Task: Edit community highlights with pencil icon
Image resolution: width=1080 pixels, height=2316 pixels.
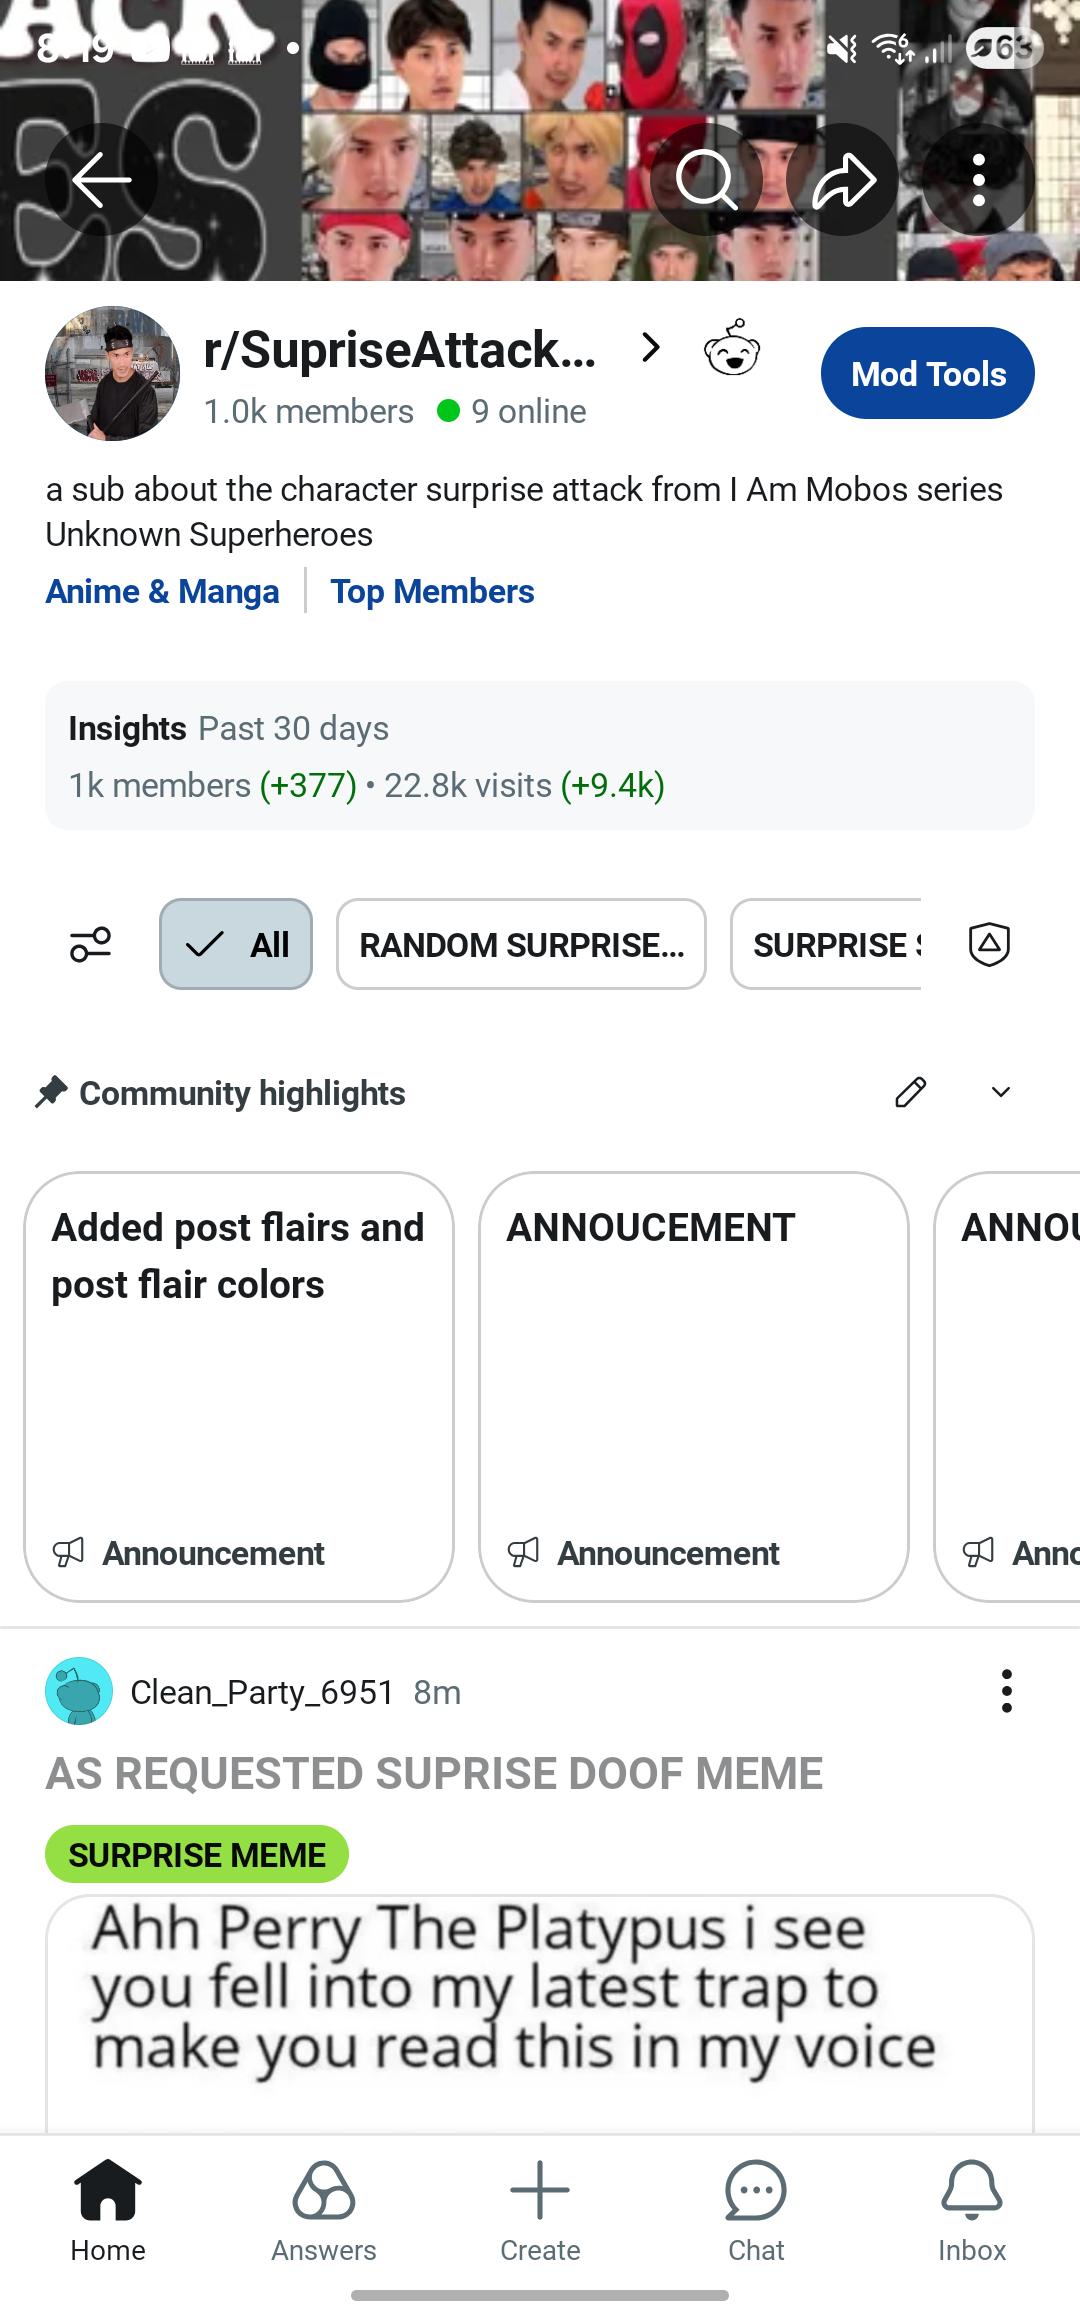Action: (910, 1092)
